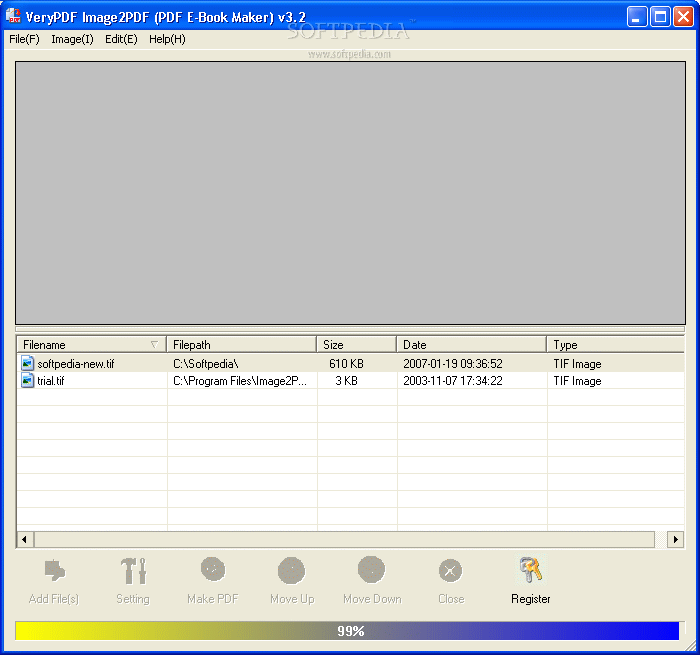Click the VeryPDF app icon in the title bar
This screenshot has width=700, height=655.
pyautogui.click(x=13, y=16)
